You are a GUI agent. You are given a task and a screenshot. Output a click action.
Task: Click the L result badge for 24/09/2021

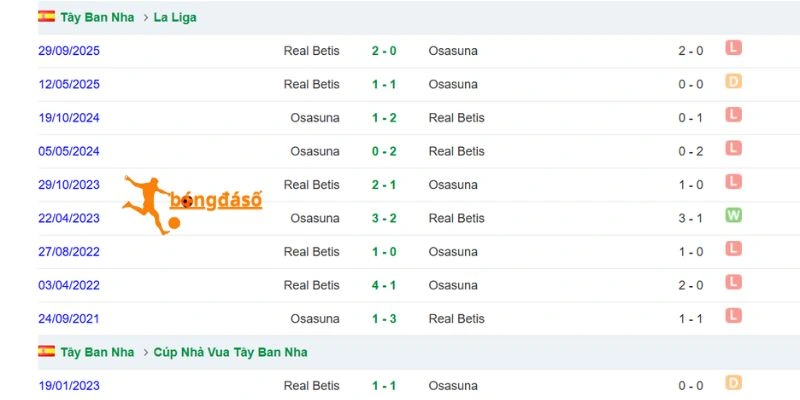click(733, 316)
